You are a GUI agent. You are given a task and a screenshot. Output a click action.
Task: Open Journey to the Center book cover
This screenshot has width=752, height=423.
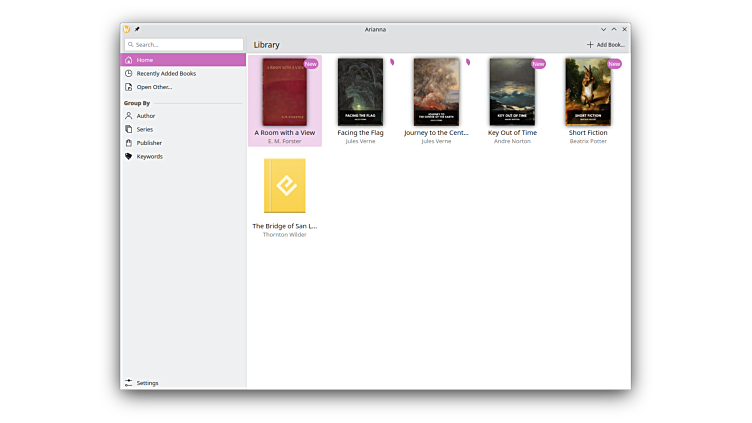point(436,92)
